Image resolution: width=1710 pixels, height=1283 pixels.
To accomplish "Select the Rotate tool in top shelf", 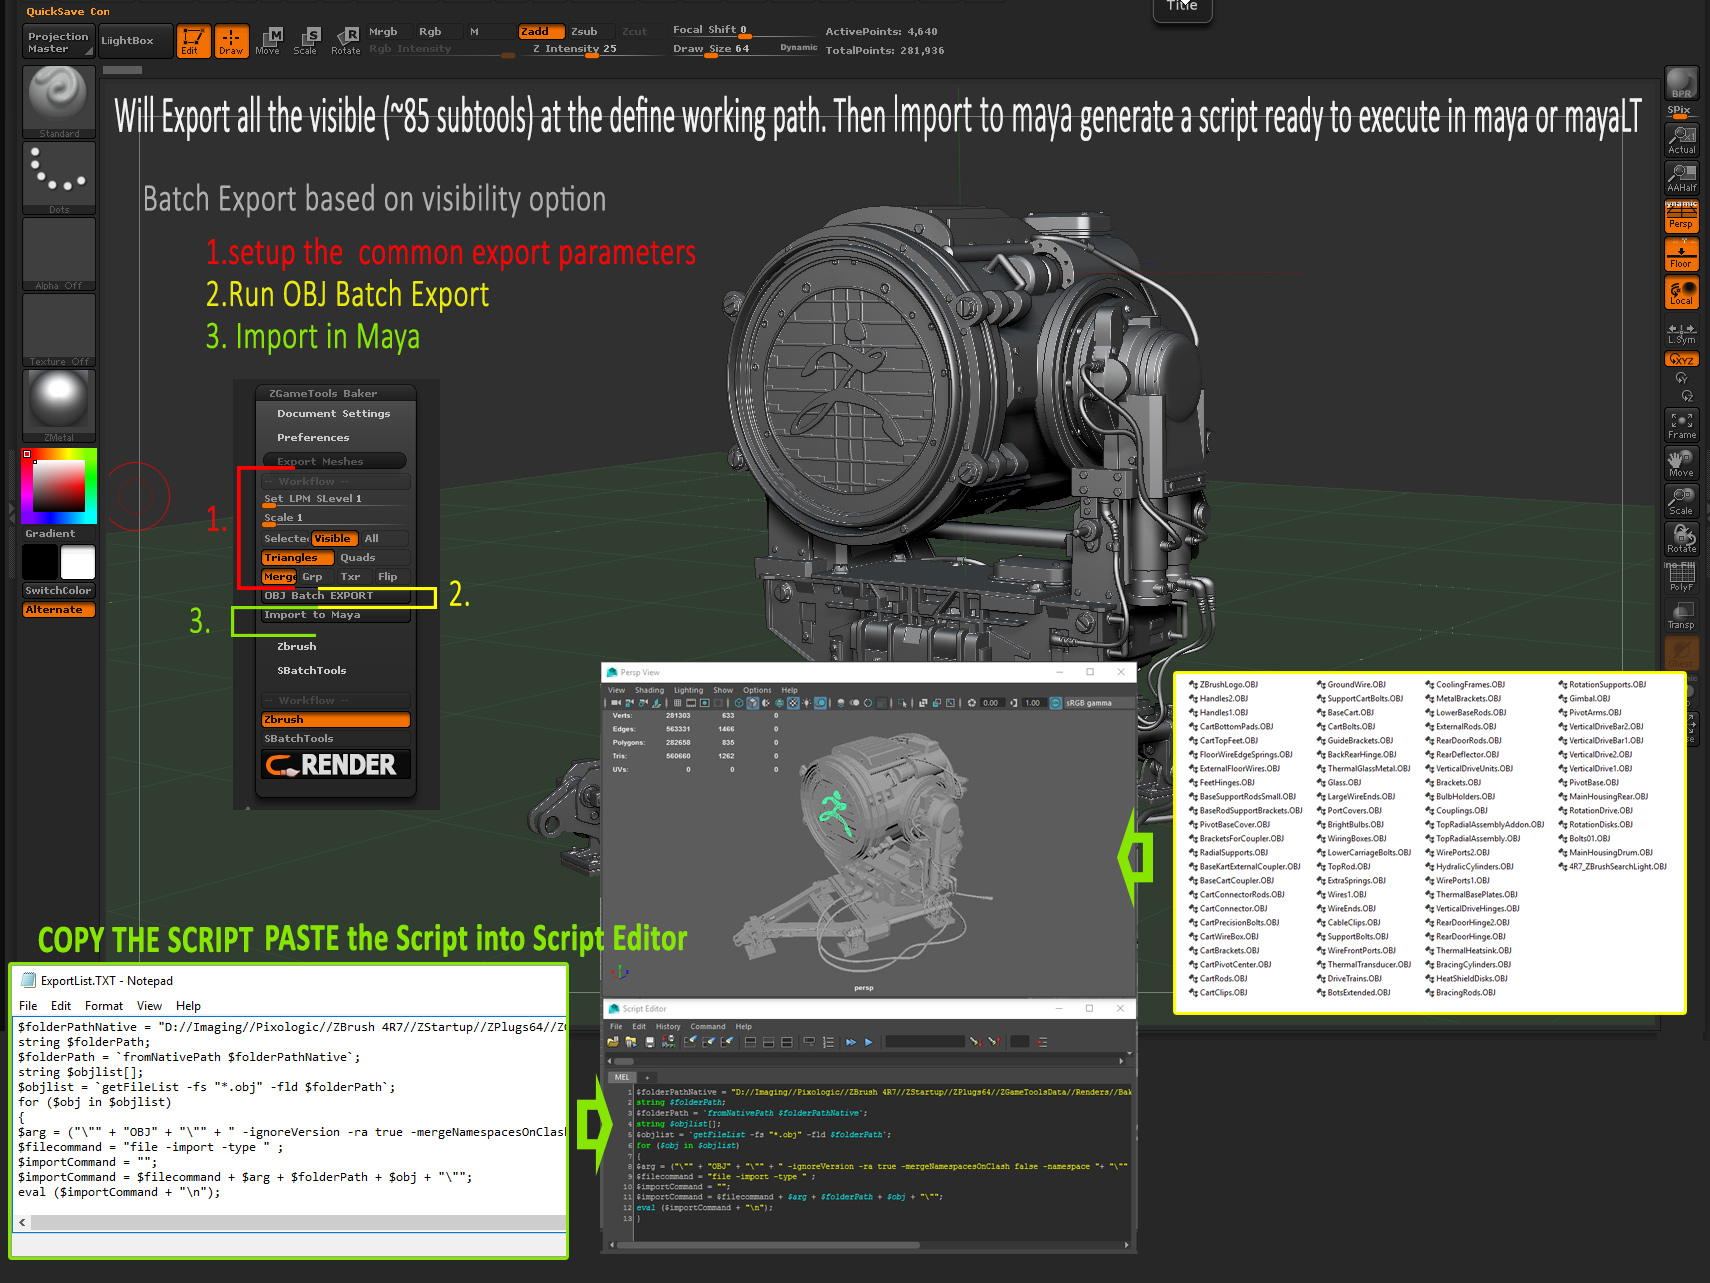I will [x=346, y=41].
